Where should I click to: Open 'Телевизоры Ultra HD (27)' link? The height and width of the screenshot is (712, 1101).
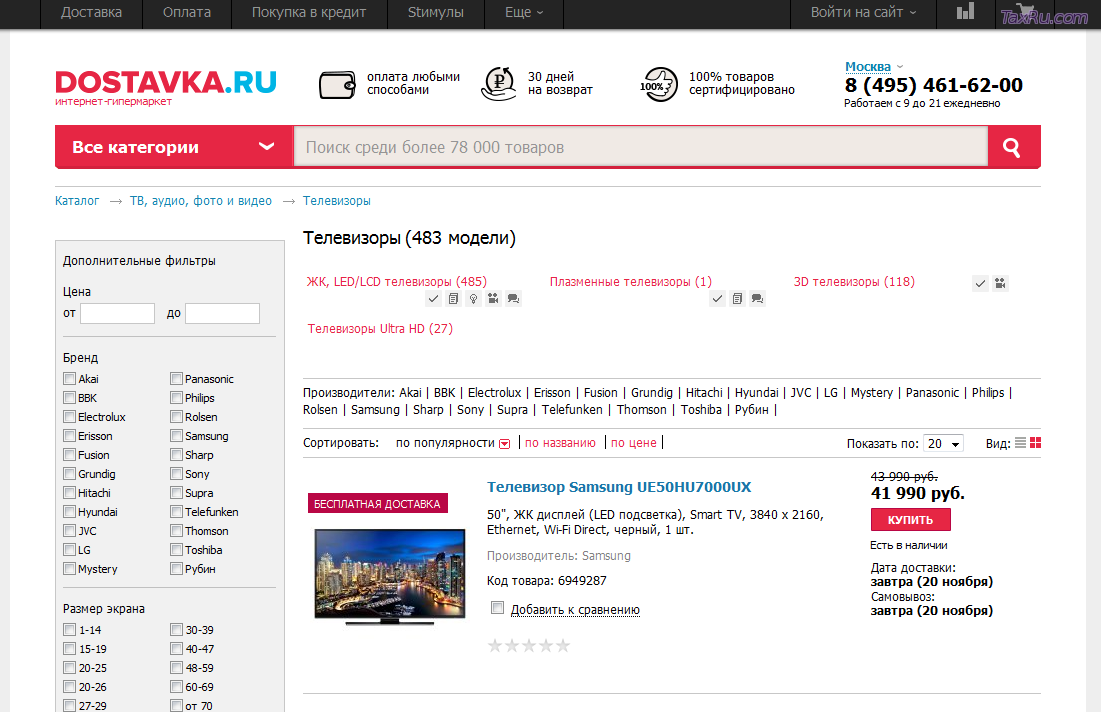pyautogui.click(x=380, y=328)
